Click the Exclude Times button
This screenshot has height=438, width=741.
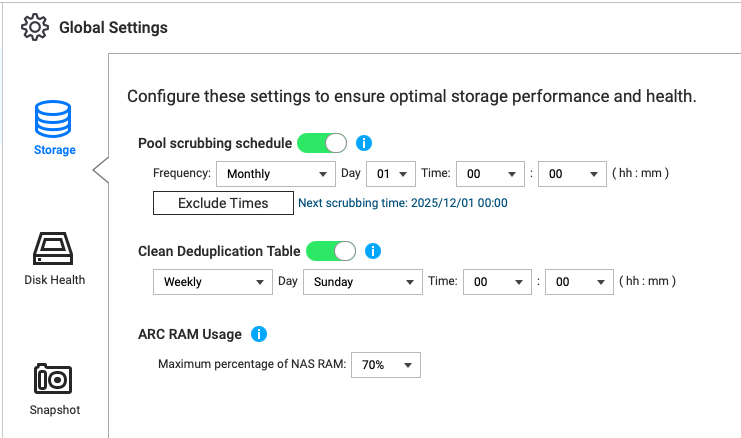pyautogui.click(x=223, y=203)
